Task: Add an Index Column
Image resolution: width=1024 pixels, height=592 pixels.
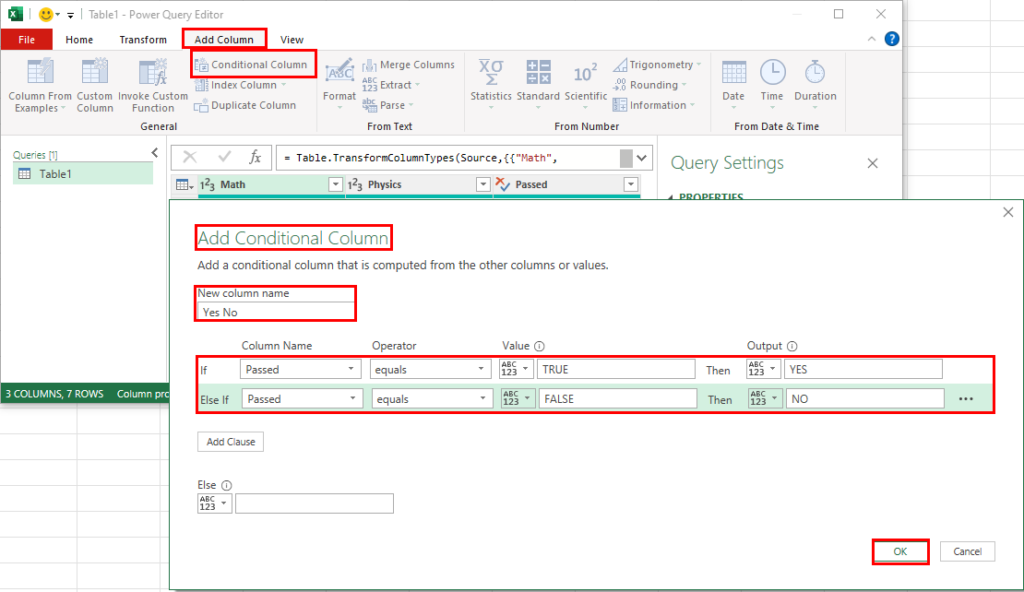Action: point(241,85)
